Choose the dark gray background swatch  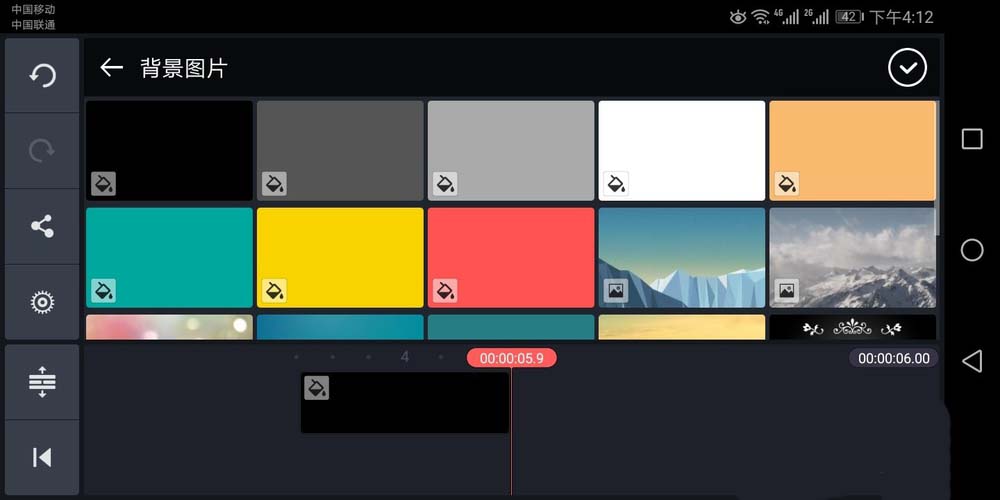click(x=340, y=151)
